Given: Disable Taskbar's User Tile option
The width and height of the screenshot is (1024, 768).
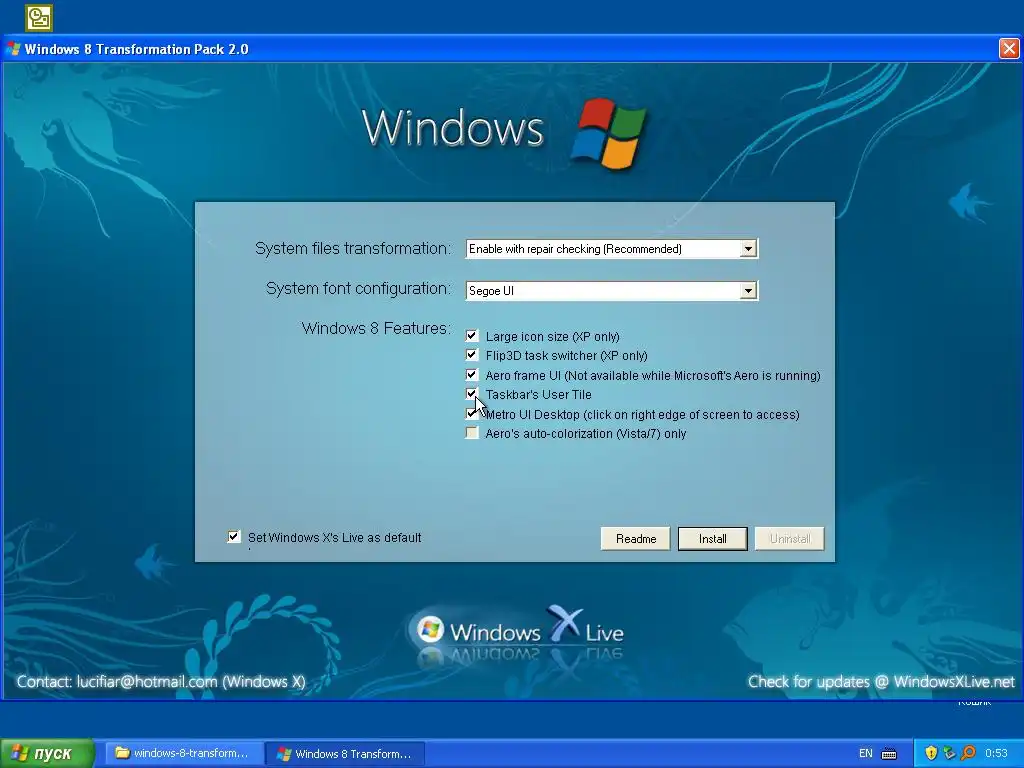Looking at the screenshot, I should point(472,394).
